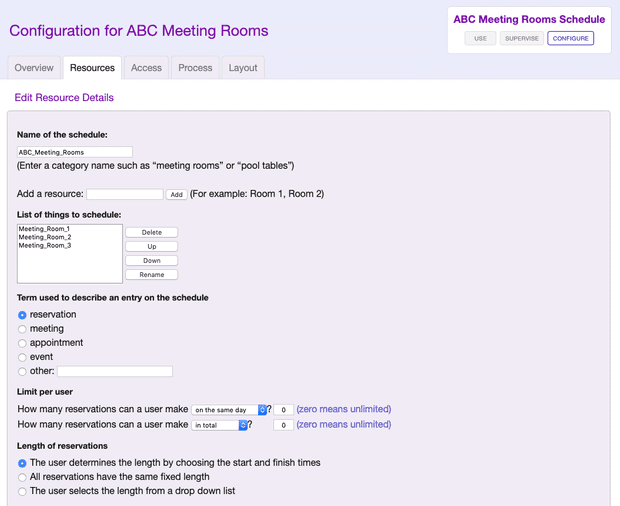620x506 pixels.
Task: Focus the Add a resource text field
Action: 125,194
